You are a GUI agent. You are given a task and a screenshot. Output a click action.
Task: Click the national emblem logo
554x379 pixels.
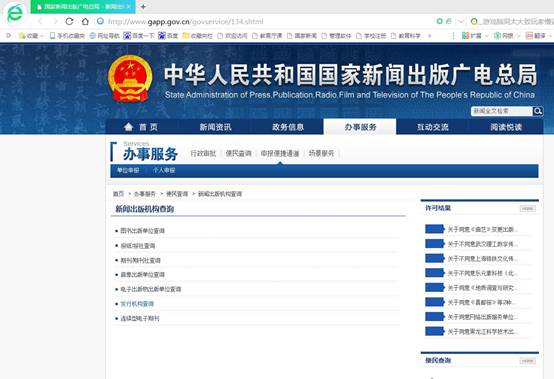click(x=130, y=78)
